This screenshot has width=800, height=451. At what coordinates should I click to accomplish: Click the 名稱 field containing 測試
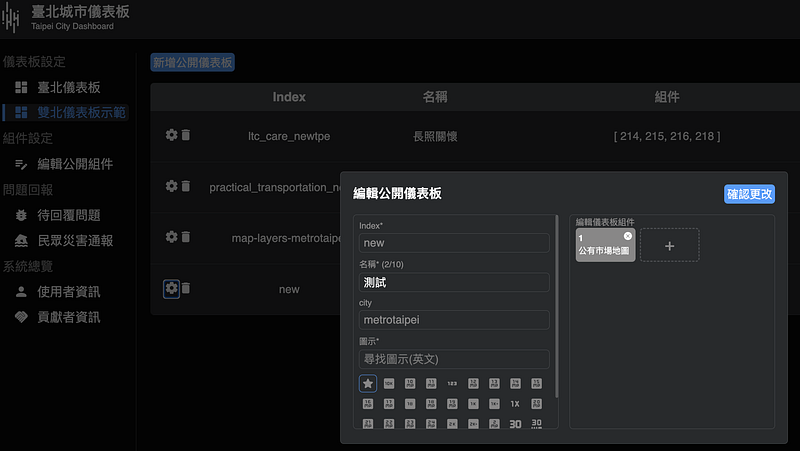[454, 282]
